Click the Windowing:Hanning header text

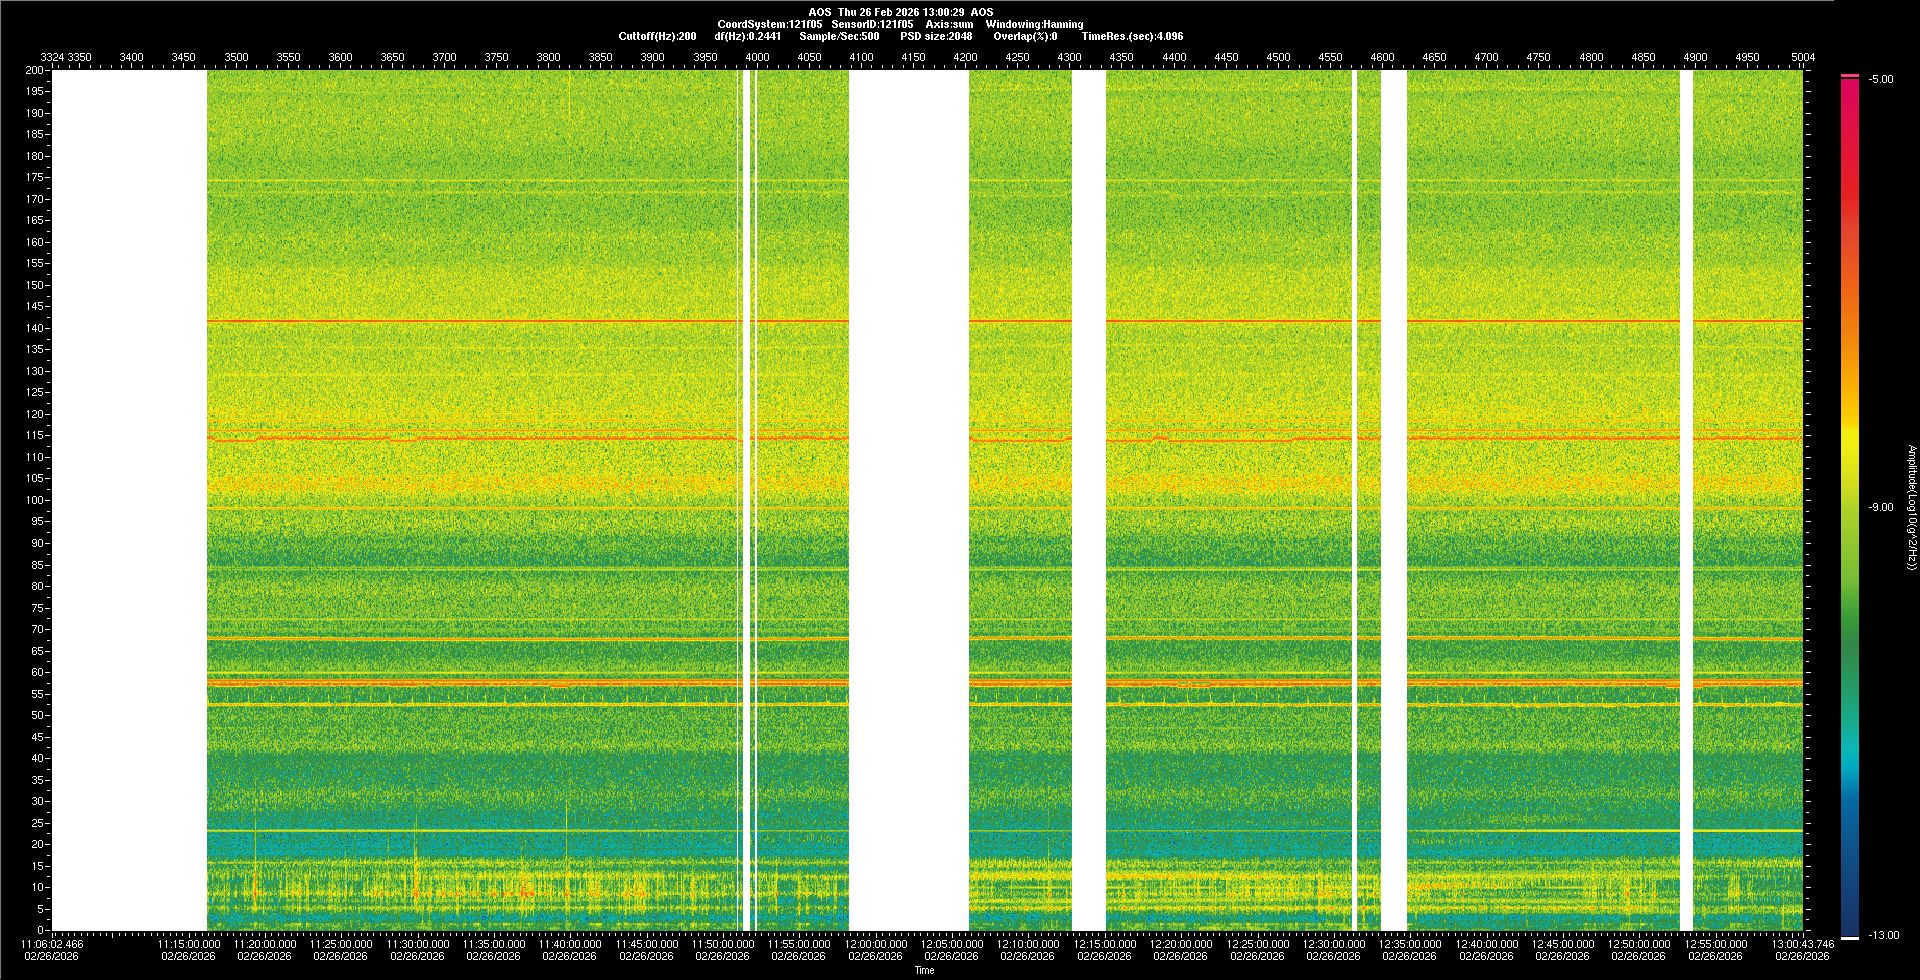(x=1034, y=24)
